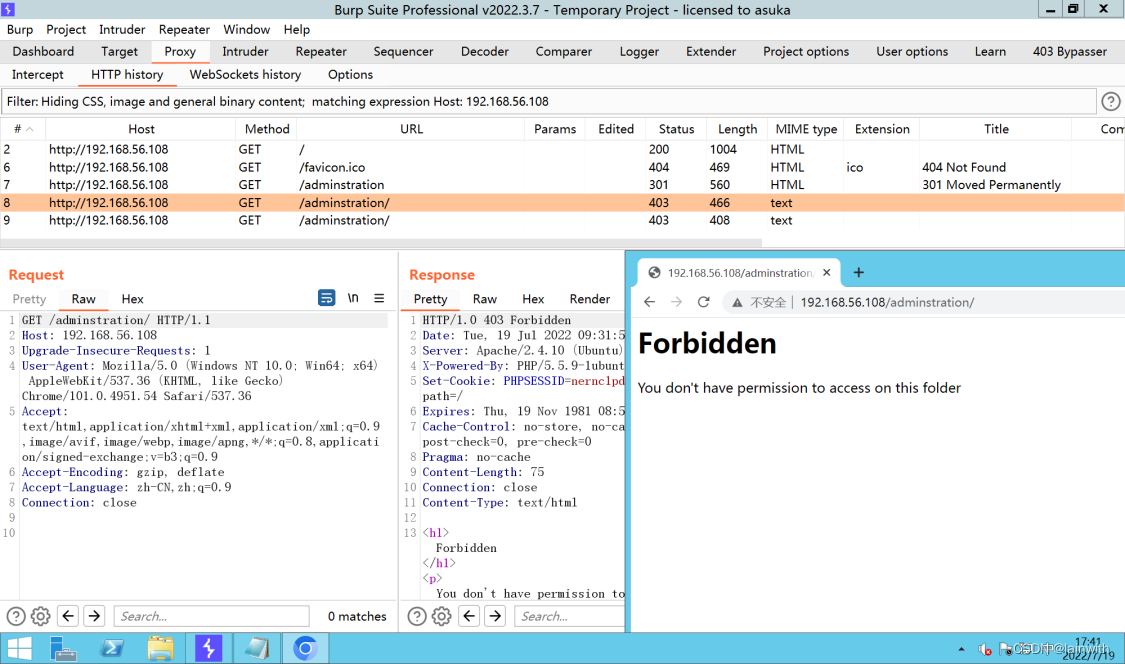
Task: Show hidden system tray icons arrow
Action: 961,650
